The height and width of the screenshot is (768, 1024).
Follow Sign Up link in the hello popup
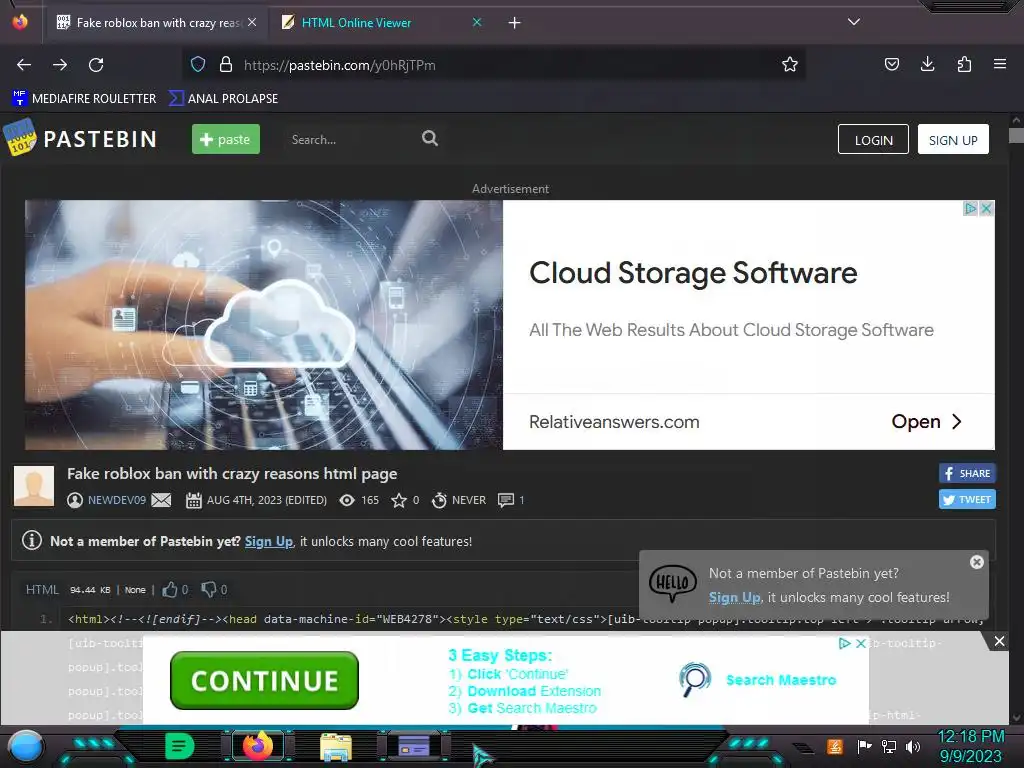[x=735, y=598]
